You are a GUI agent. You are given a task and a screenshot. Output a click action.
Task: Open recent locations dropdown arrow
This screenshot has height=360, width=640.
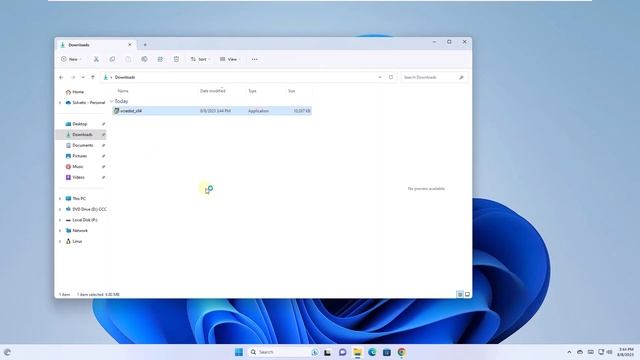point(83,77)
